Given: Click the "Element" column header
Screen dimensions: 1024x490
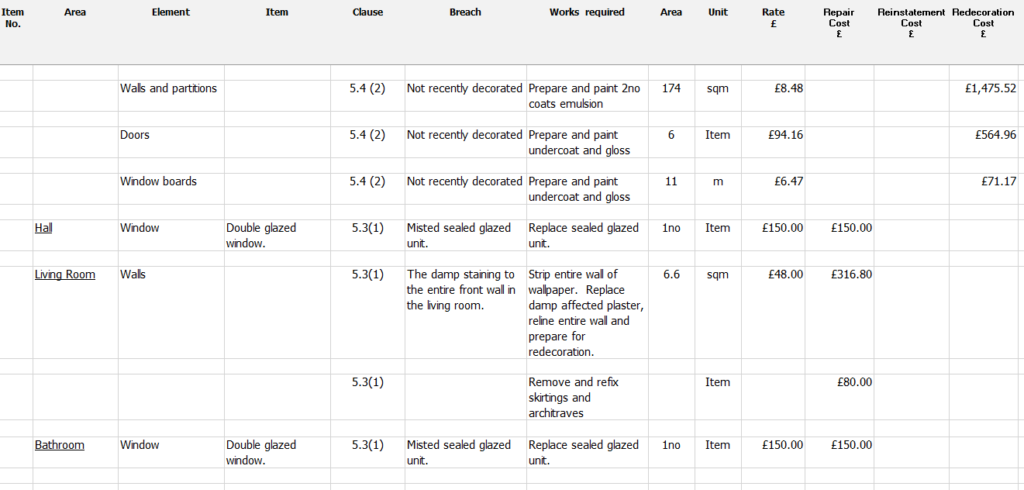Looking at the screenshot, I should [x=171, y=13].
